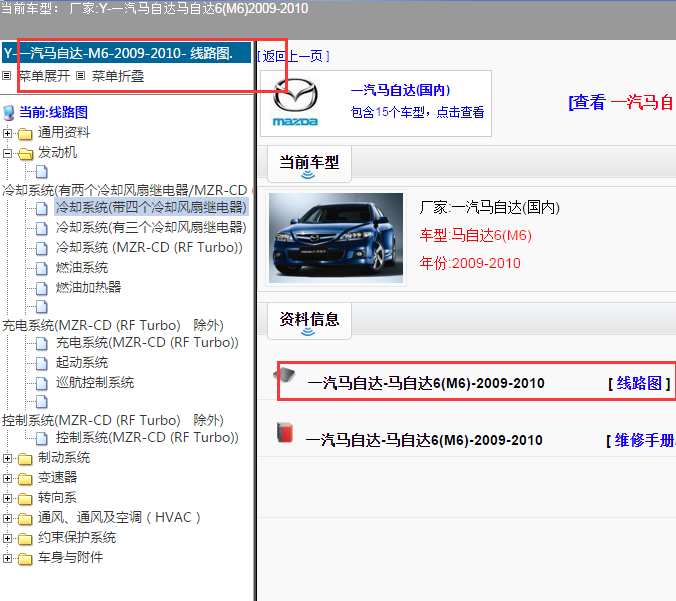Click the HVAC folder icon

click(25, 518)
